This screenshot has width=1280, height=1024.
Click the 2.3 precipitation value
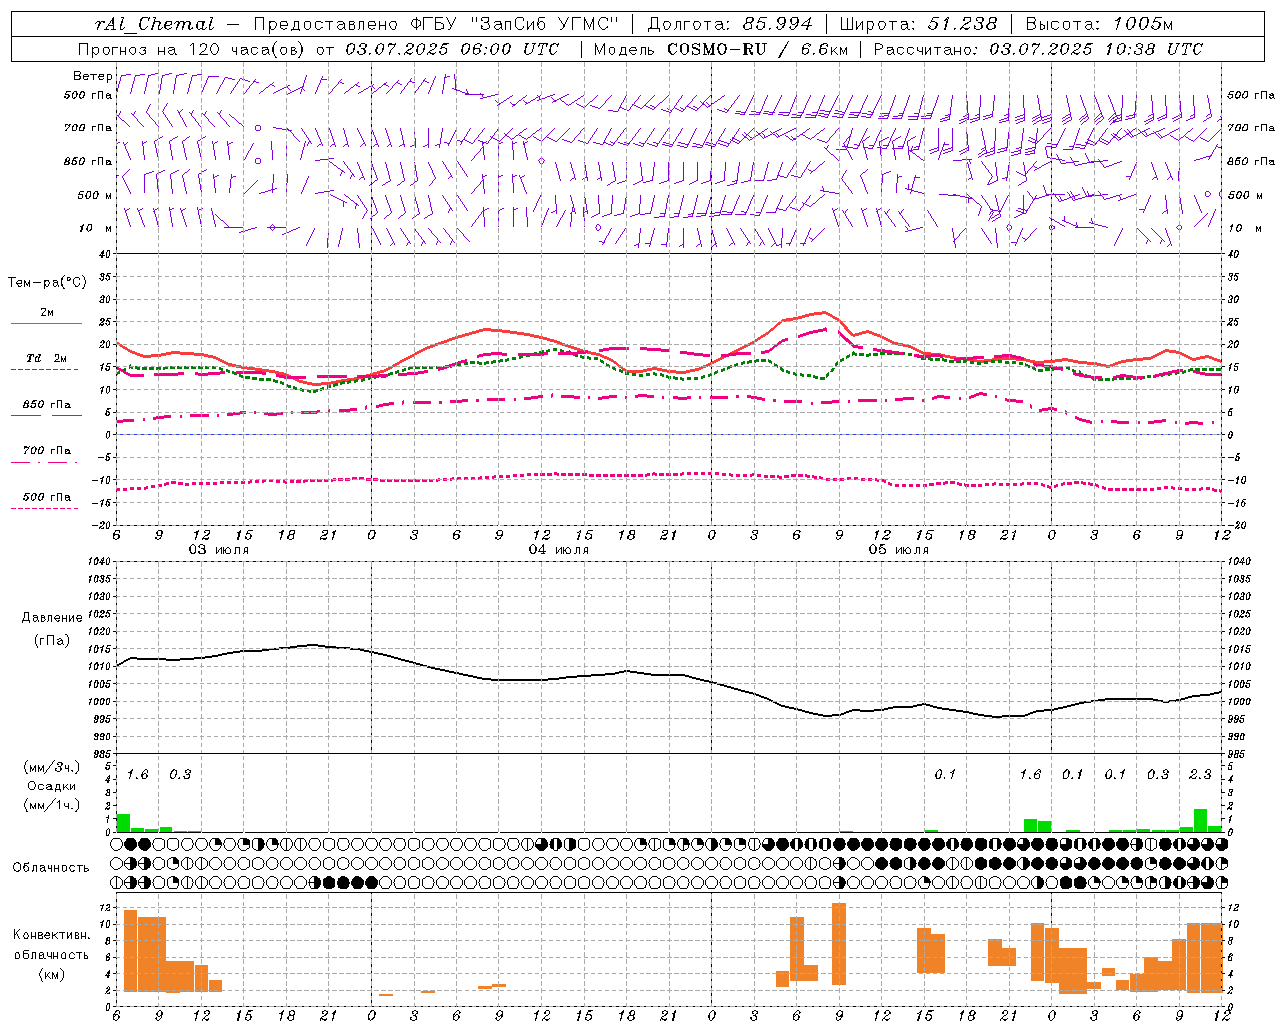pyautogui.click(x=1200, y=774)
